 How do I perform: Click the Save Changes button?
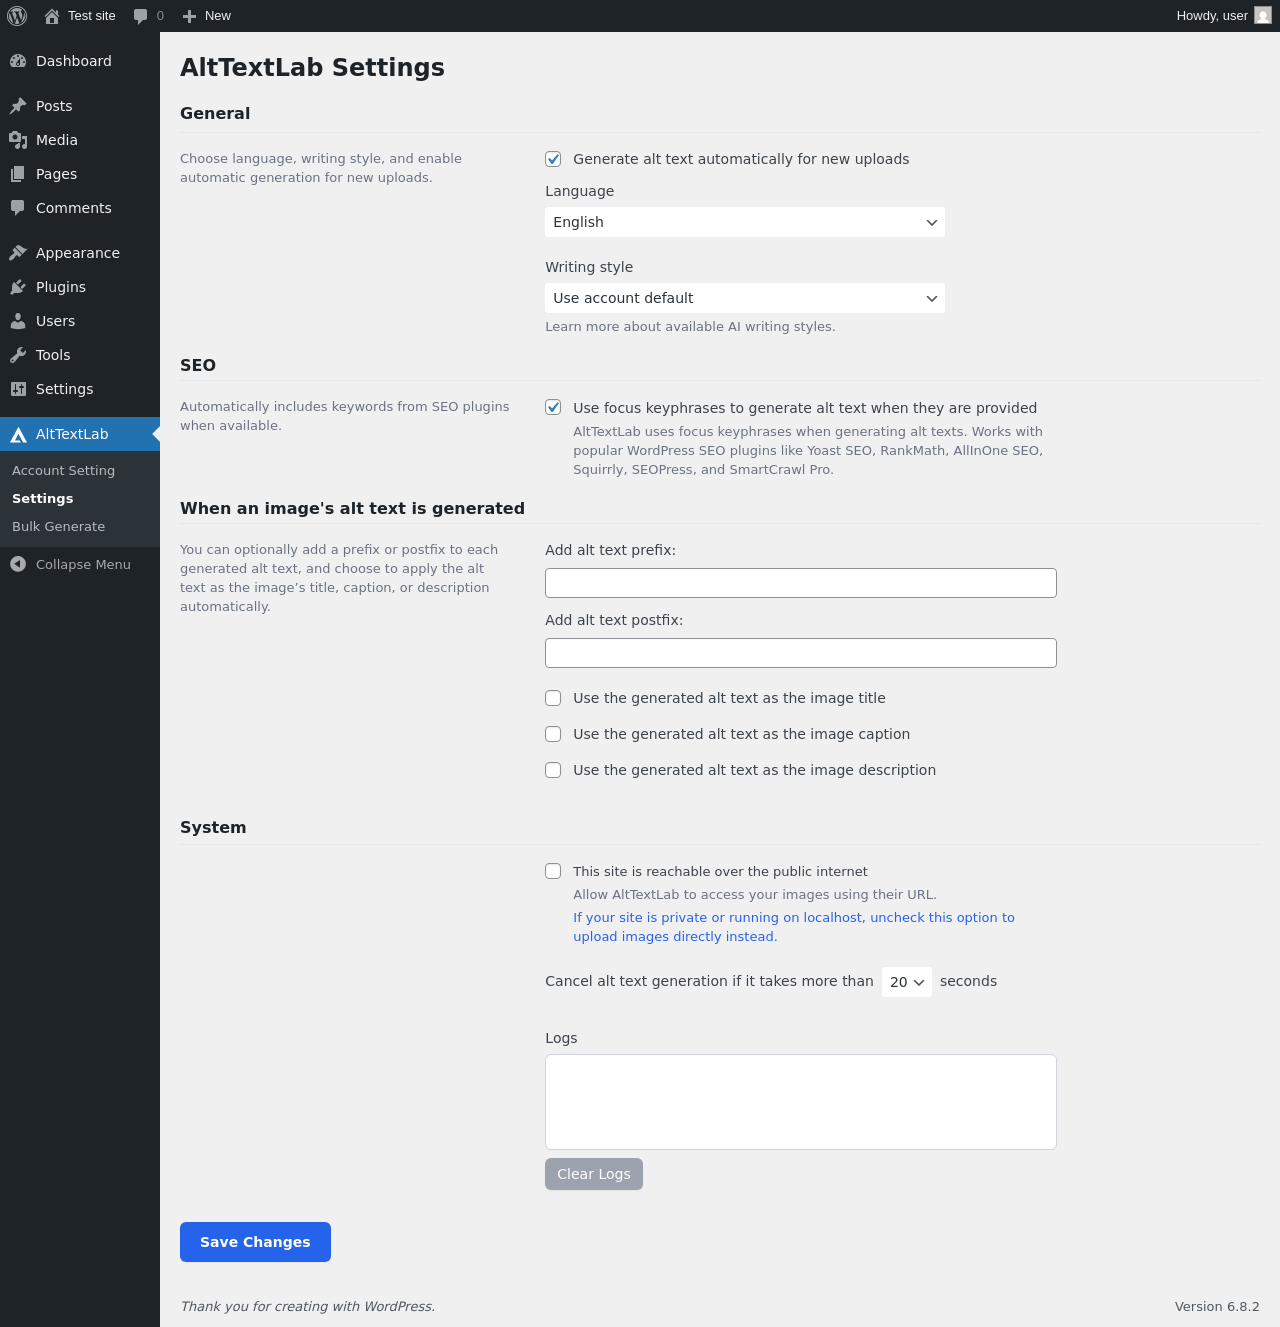tap(255, 1242)
